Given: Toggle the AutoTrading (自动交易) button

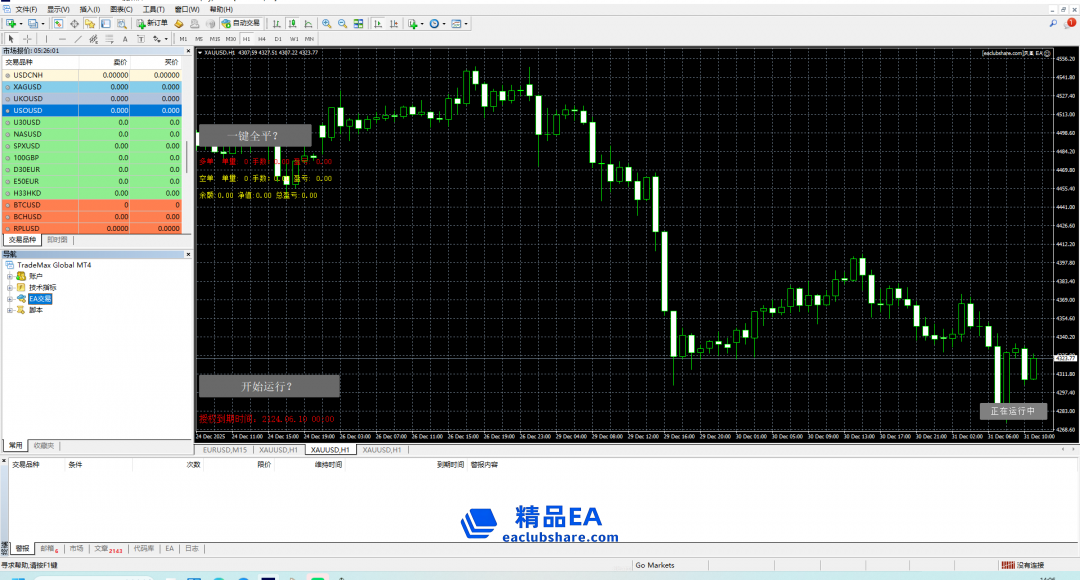Looking at the screenshot, I should pyautogui.click(x=240, y=23).
